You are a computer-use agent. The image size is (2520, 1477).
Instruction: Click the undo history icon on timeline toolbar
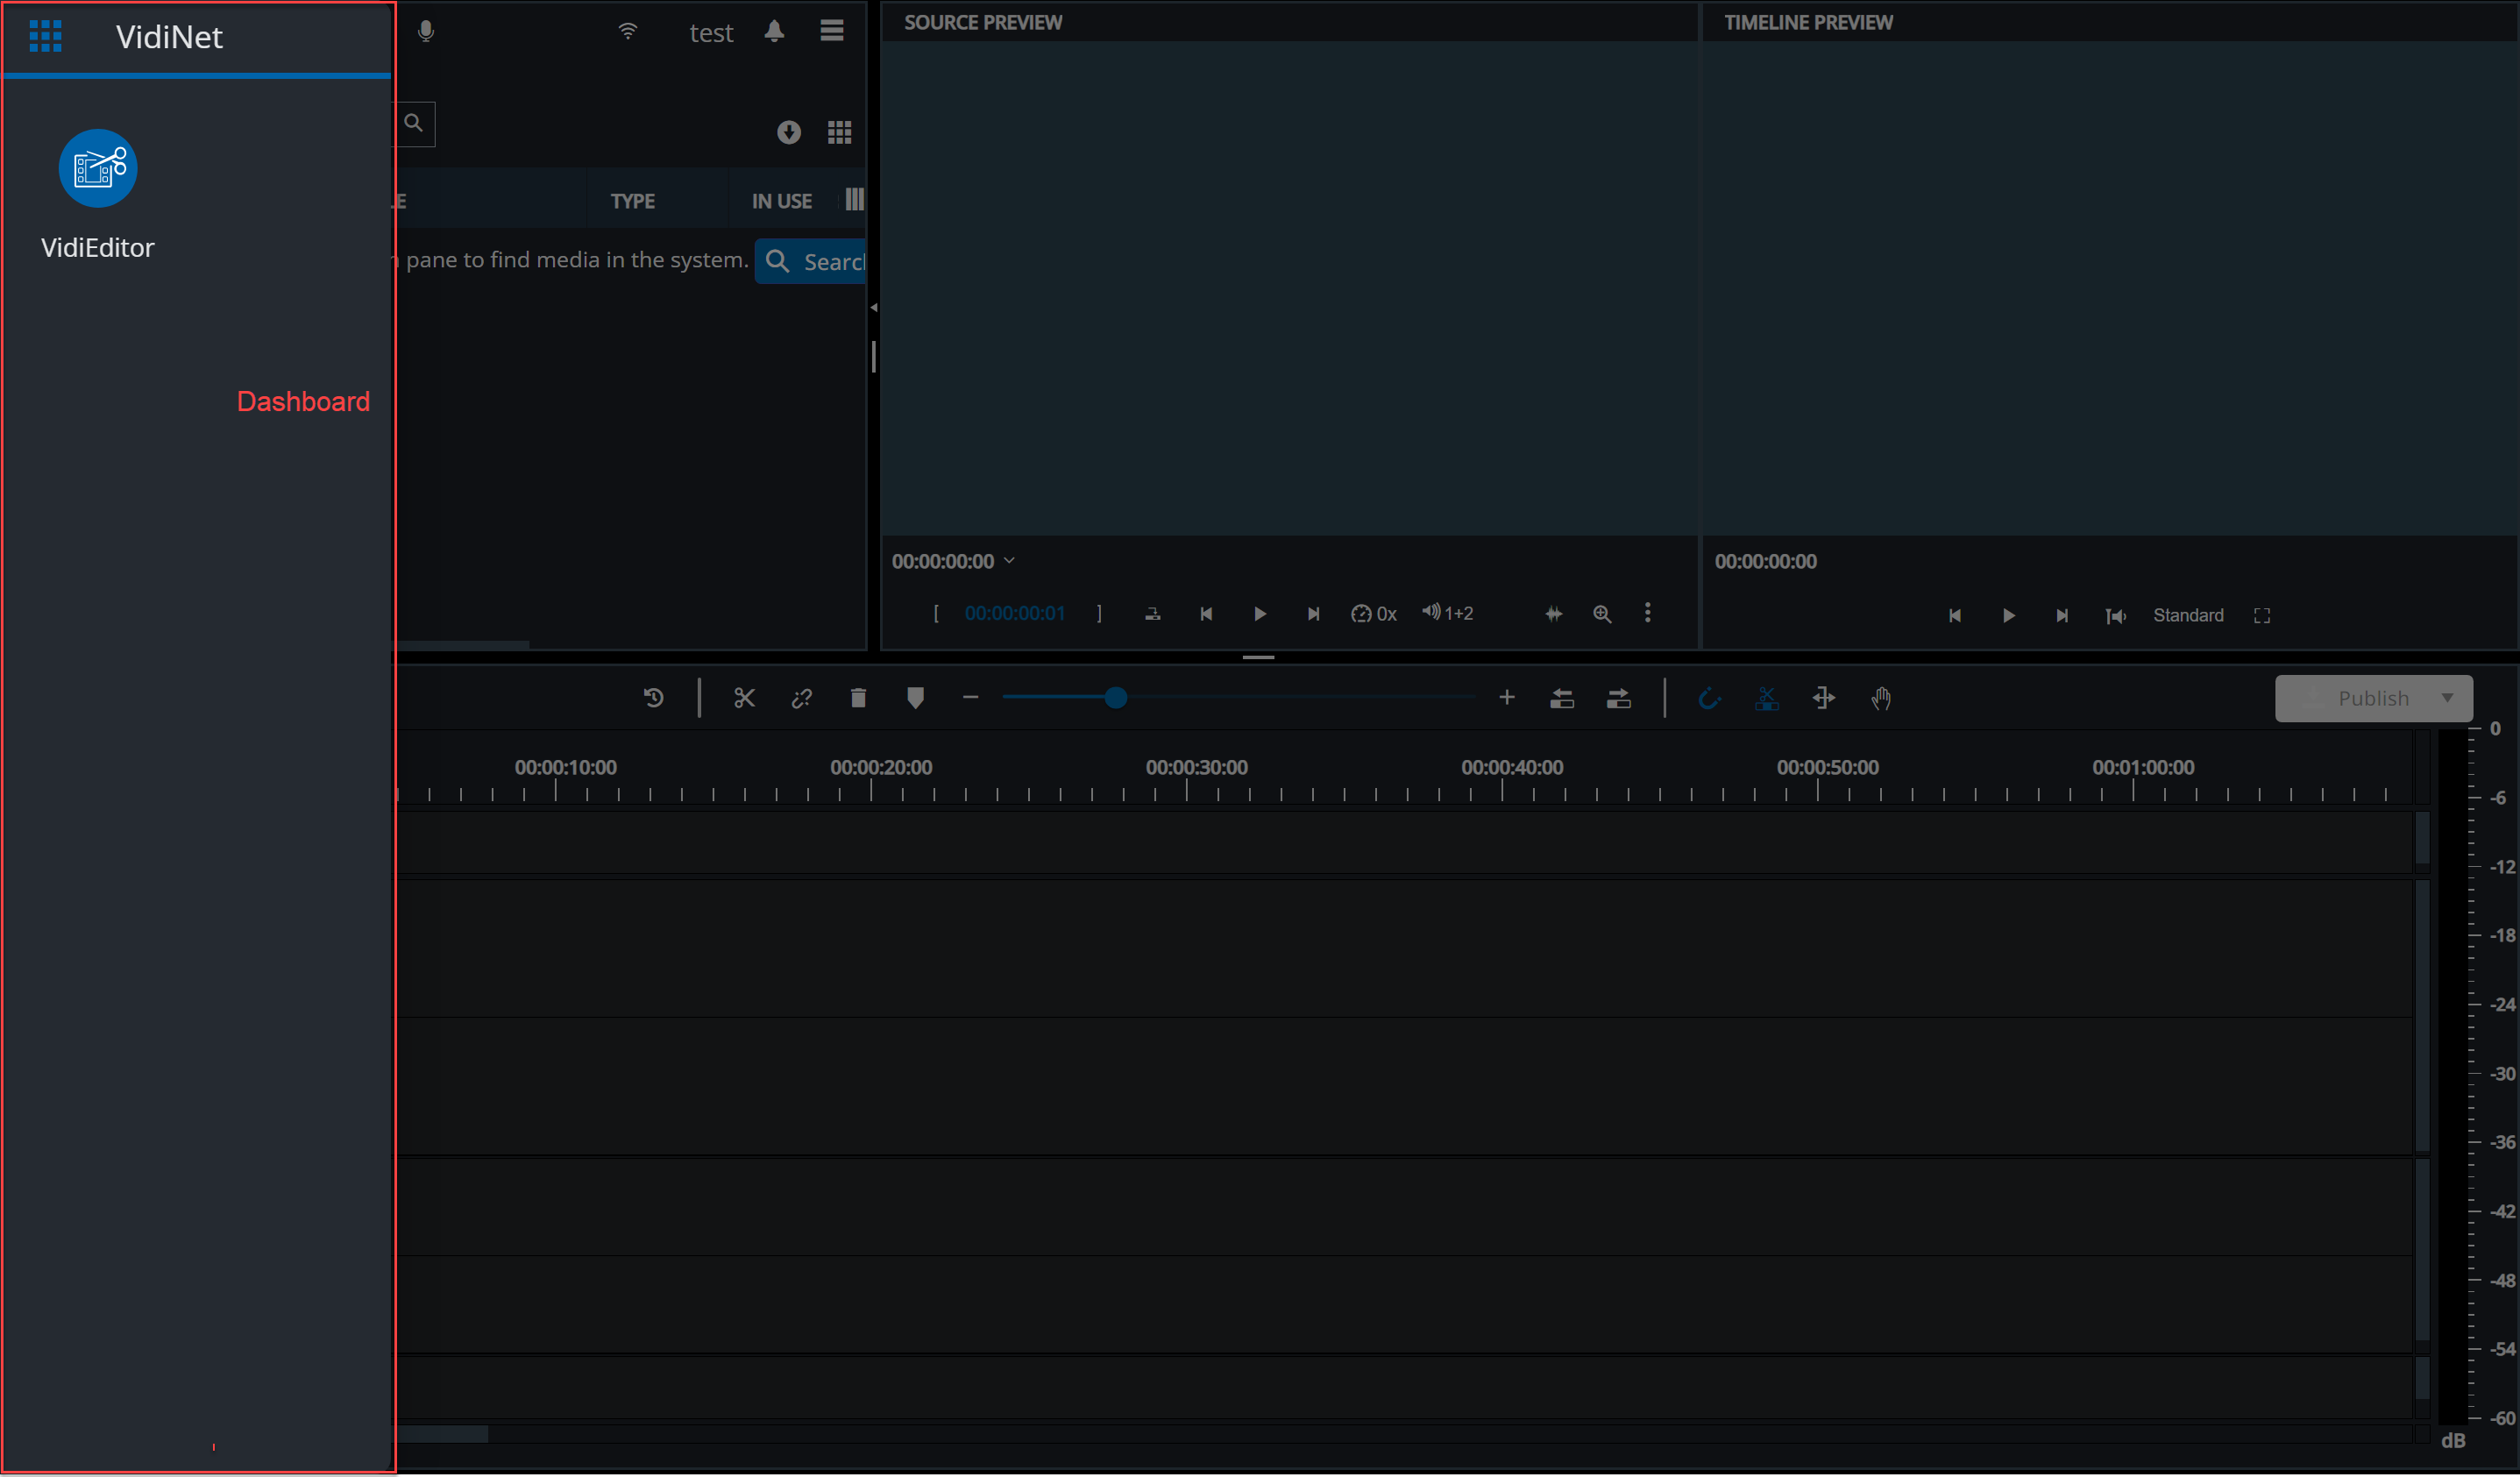pyautogui.click(x=654, y=698)
